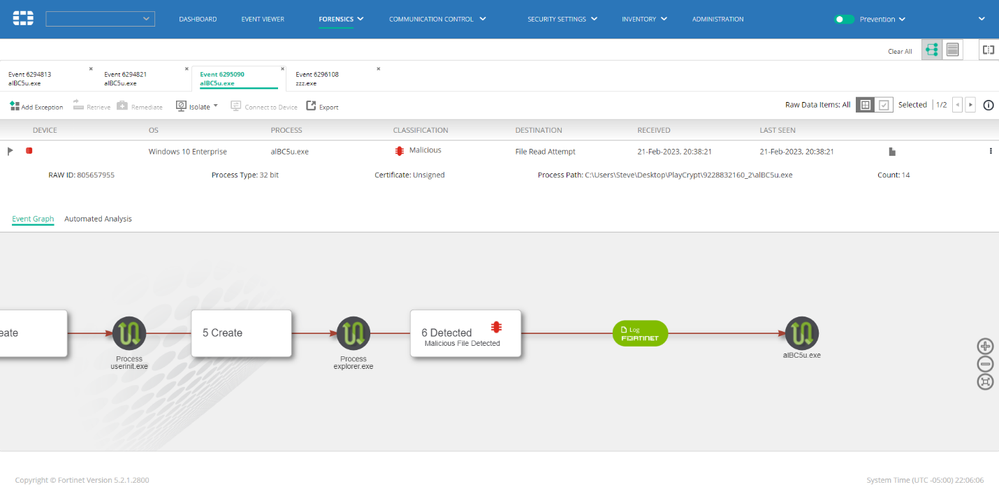Expand the Security Settings menu
Screen dimensions: 999x487
click(562, 19)
